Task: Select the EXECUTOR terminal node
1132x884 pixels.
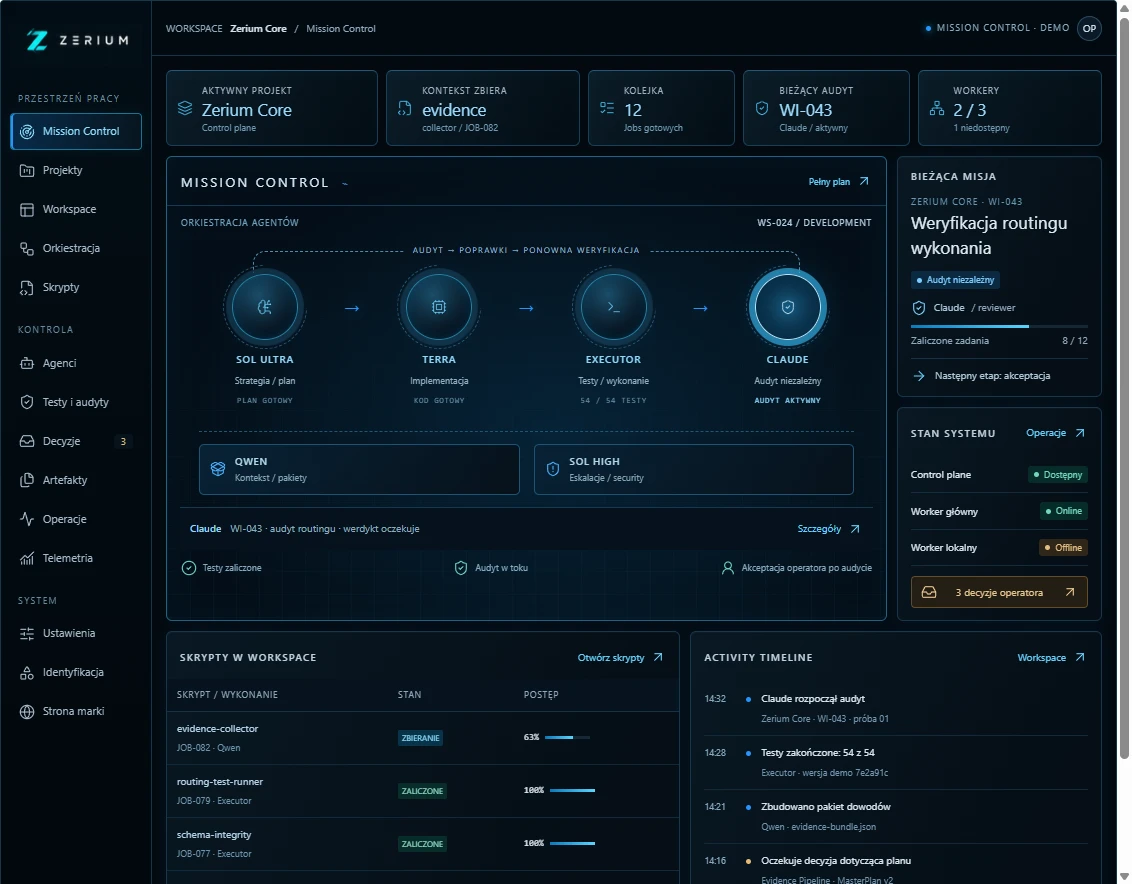Action: point(613,307)
